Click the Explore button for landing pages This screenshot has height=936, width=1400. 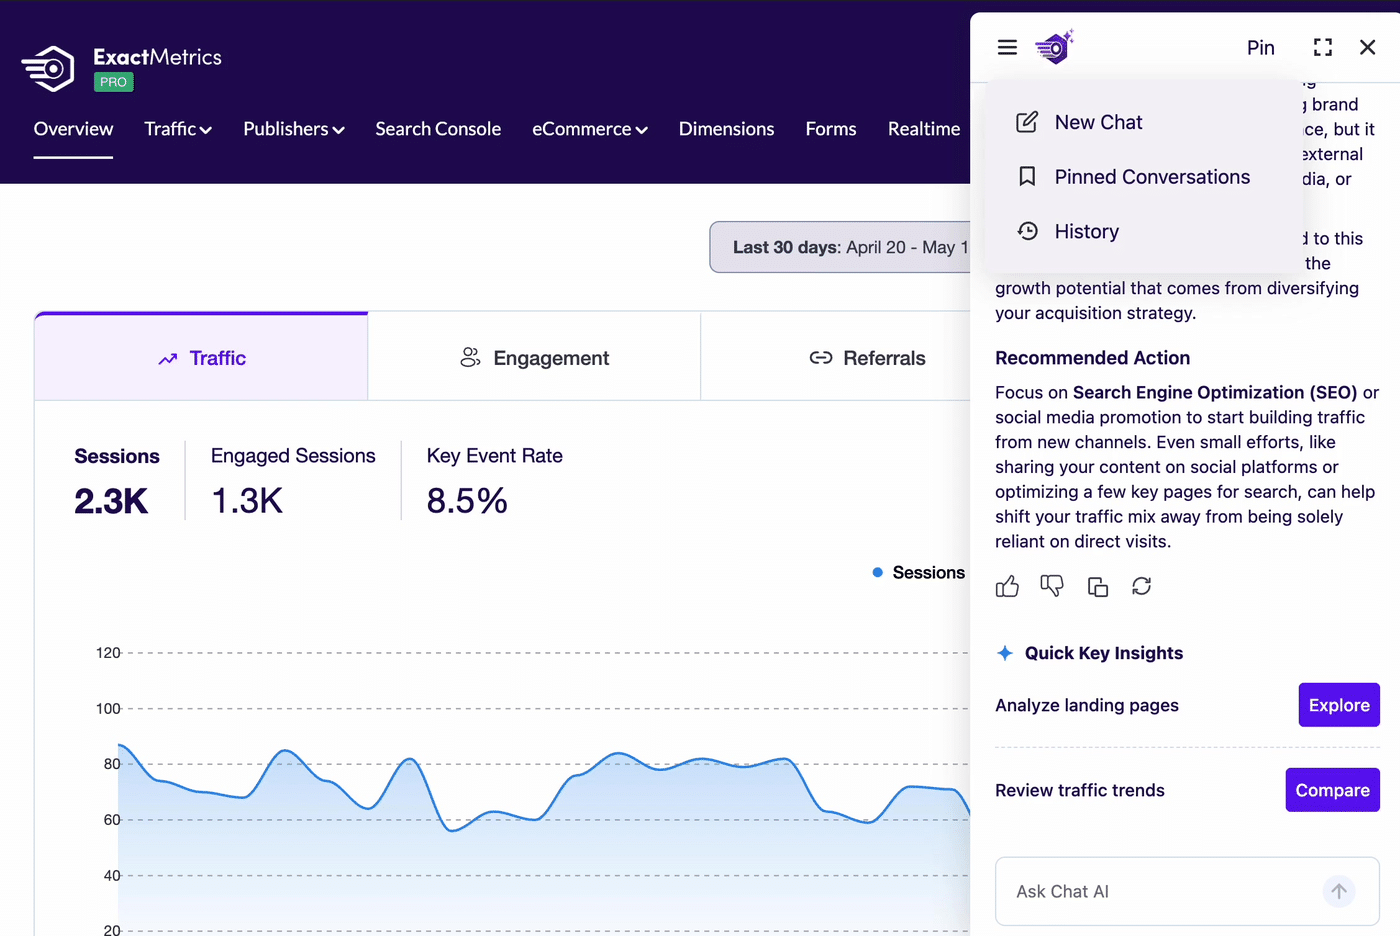tap(1339, 705)
